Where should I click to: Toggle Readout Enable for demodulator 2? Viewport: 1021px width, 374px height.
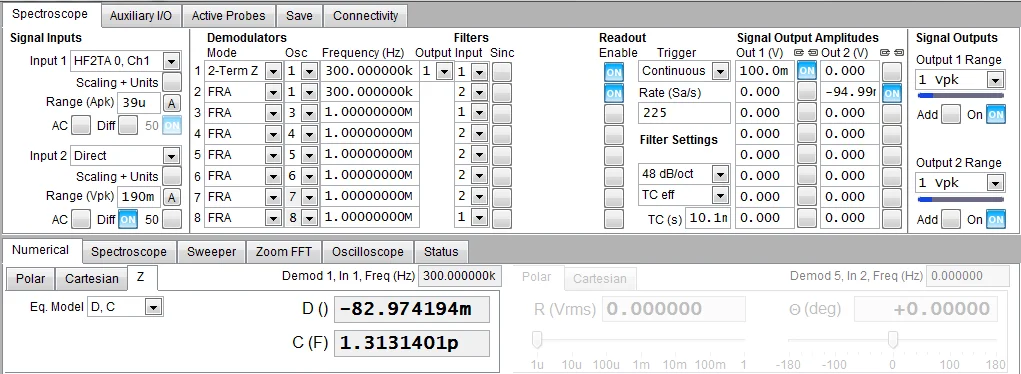(613, 93)
